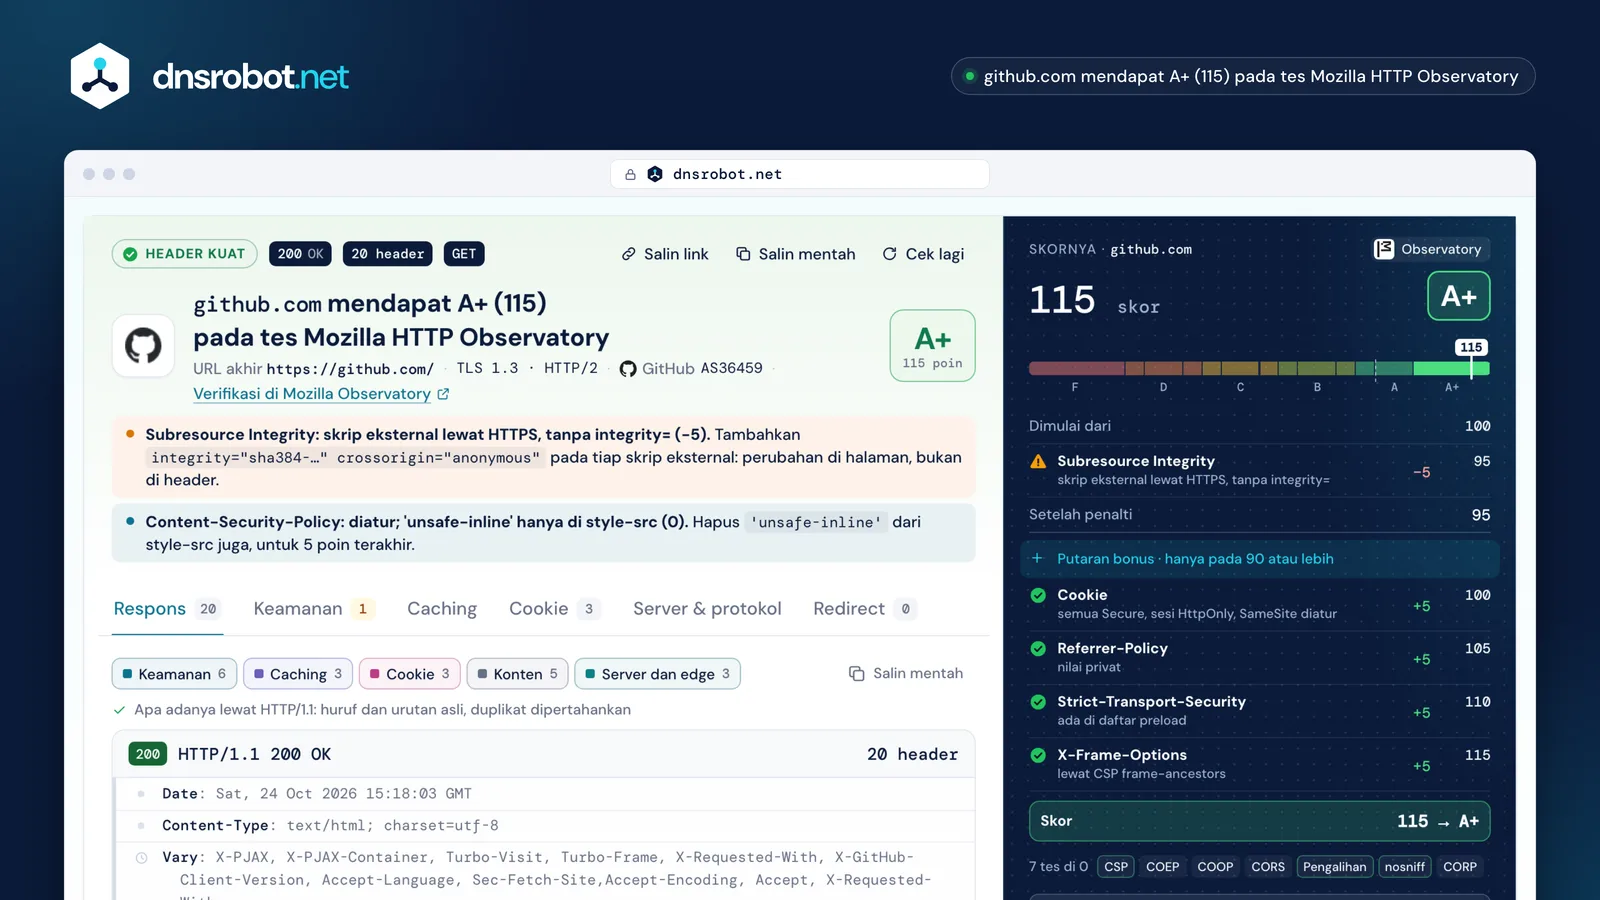Click the padlock icon in the address bar
Screen dimensions: 1600x900
coord(630,174)
